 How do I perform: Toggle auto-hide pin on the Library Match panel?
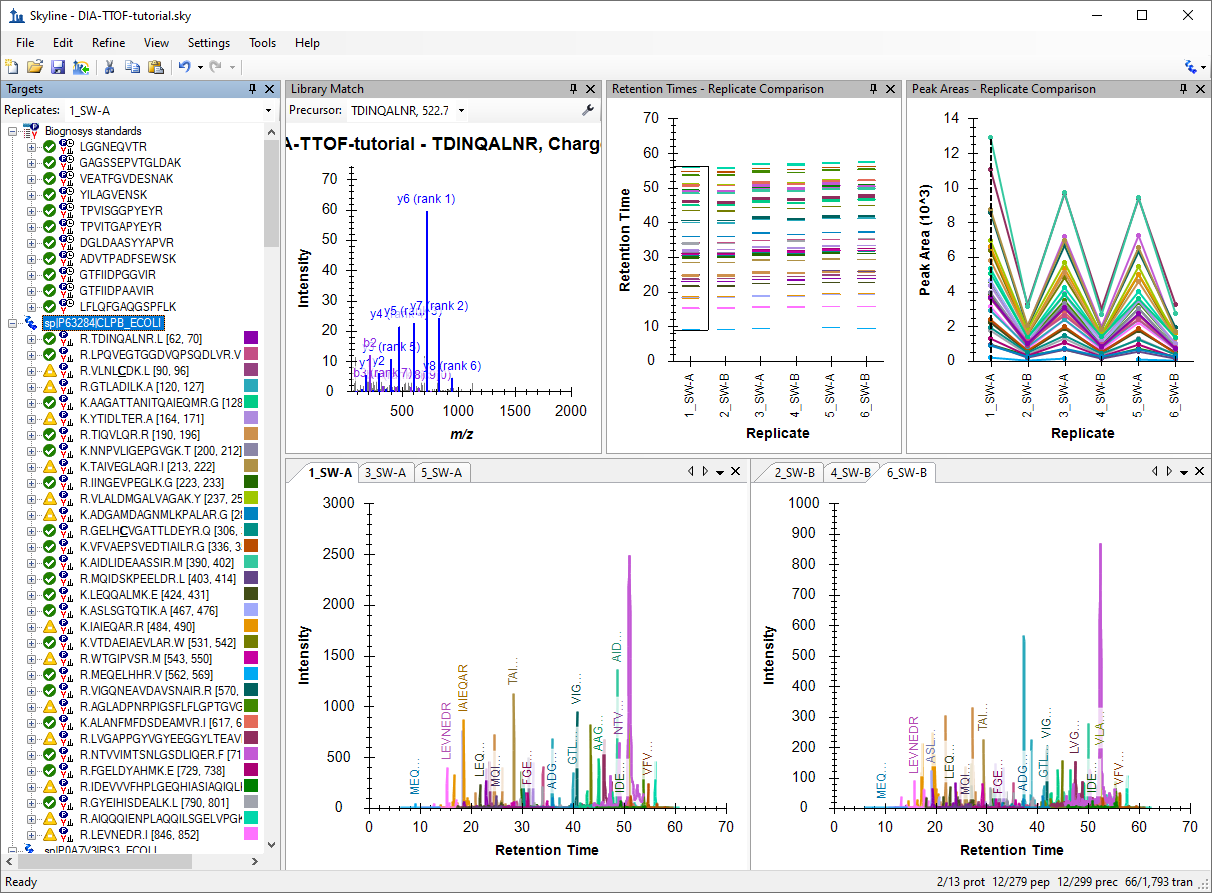click(x=574, y=89)
